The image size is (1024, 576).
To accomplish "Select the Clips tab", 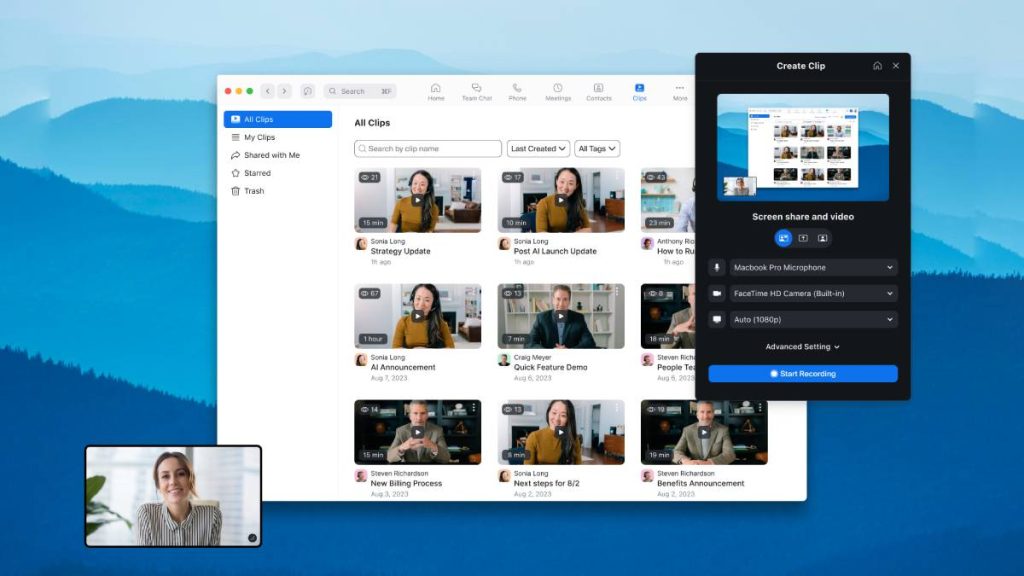I will pyautogui.click(x=639, y=92).
